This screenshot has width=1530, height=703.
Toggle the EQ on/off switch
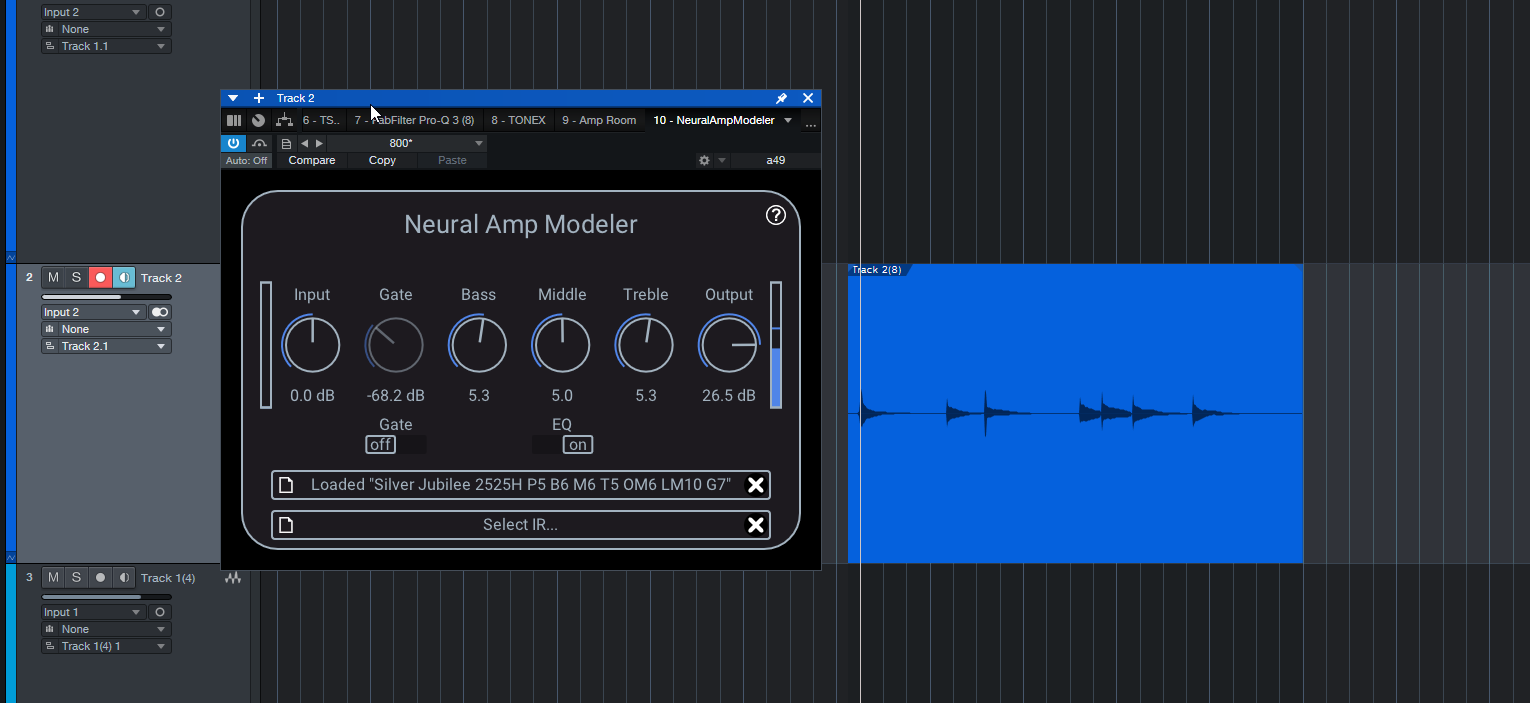click(562, 445)
